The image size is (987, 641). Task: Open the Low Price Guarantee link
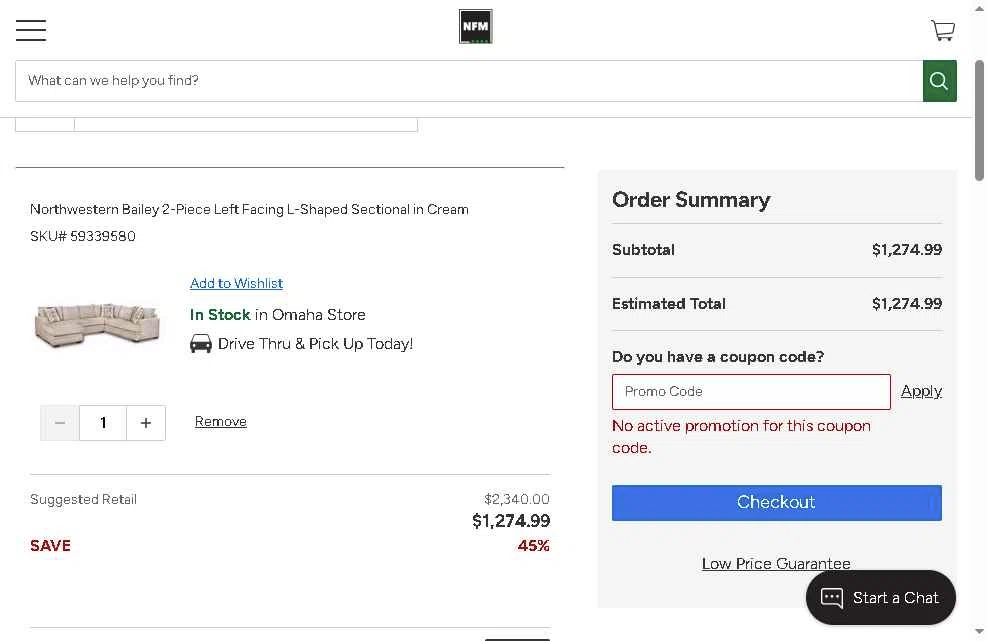(776, 564)
